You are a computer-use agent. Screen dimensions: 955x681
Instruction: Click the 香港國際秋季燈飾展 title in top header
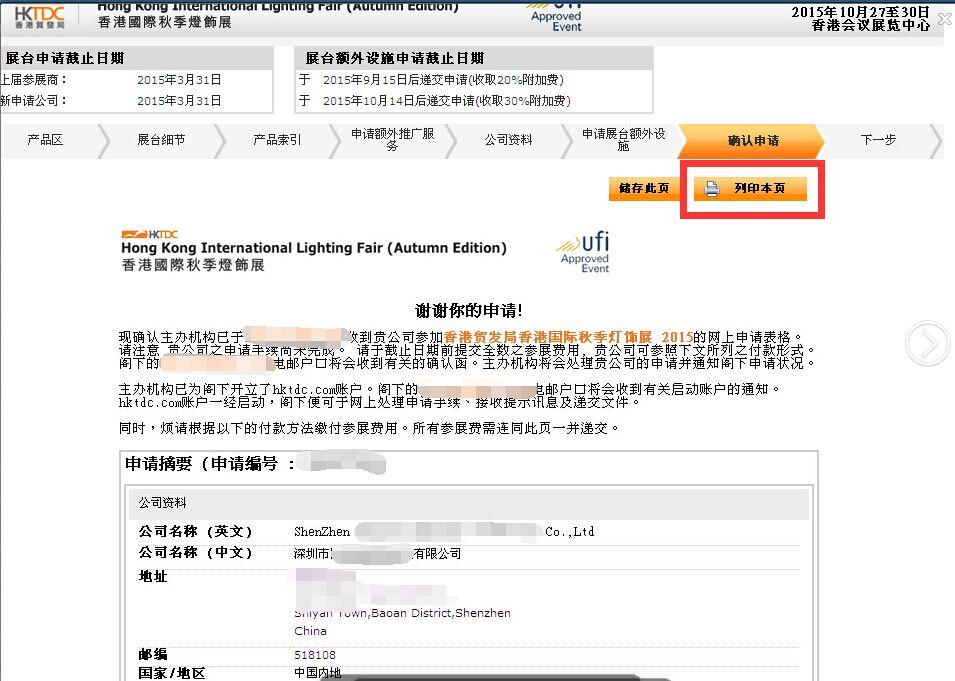pyautogui.click(x=165, y=23)
